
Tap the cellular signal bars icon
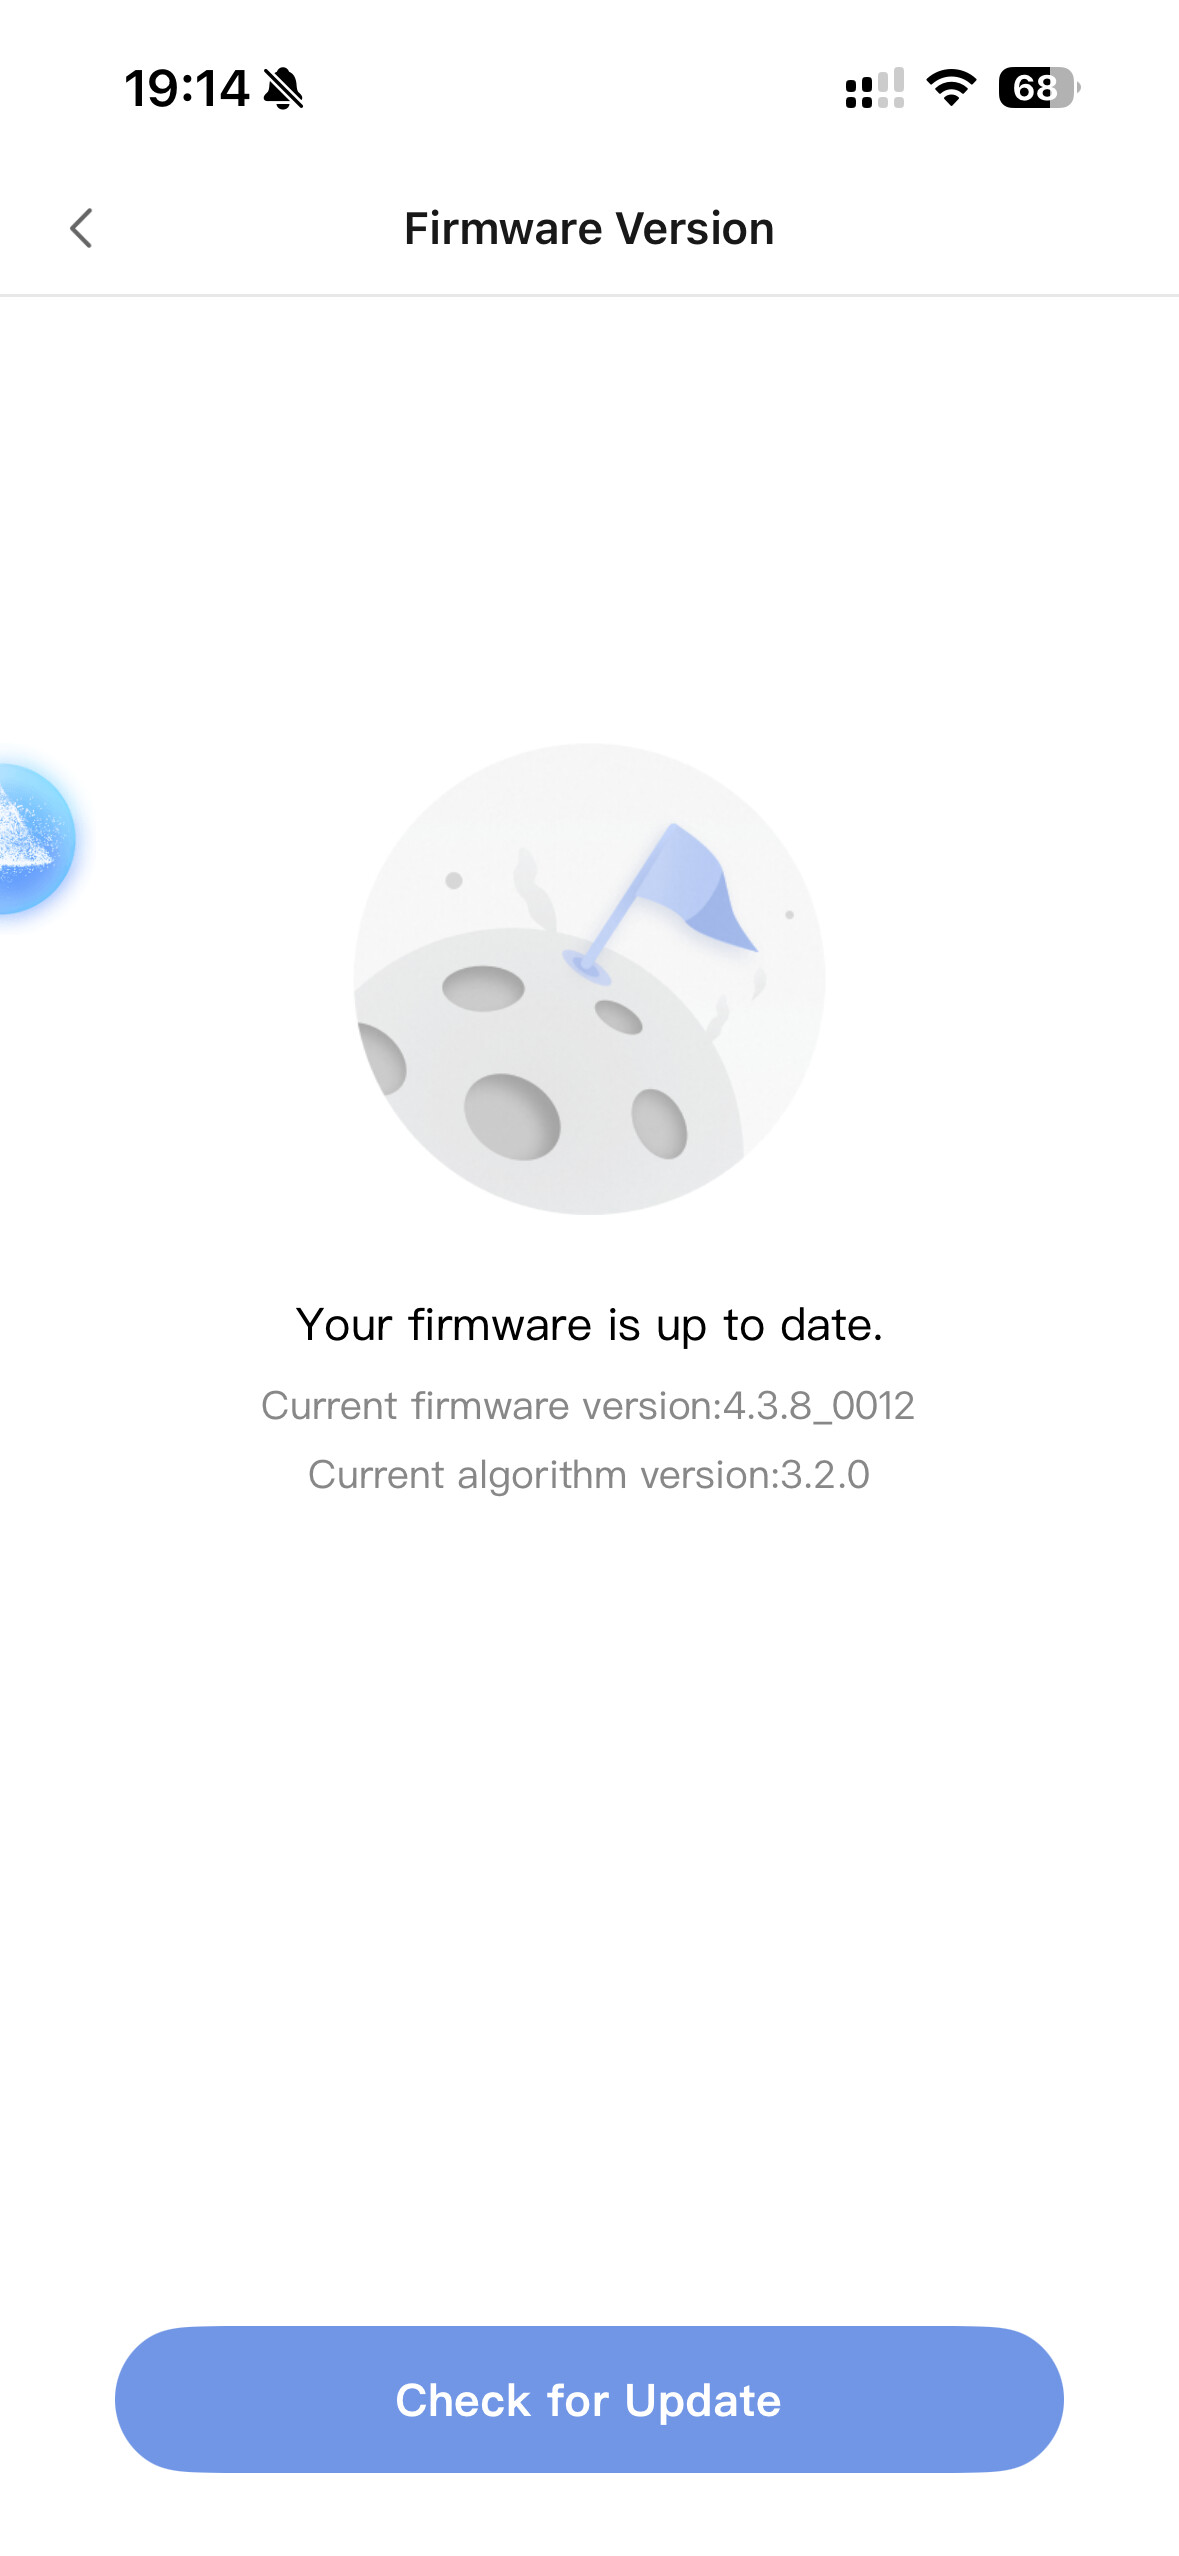point(874,88)
